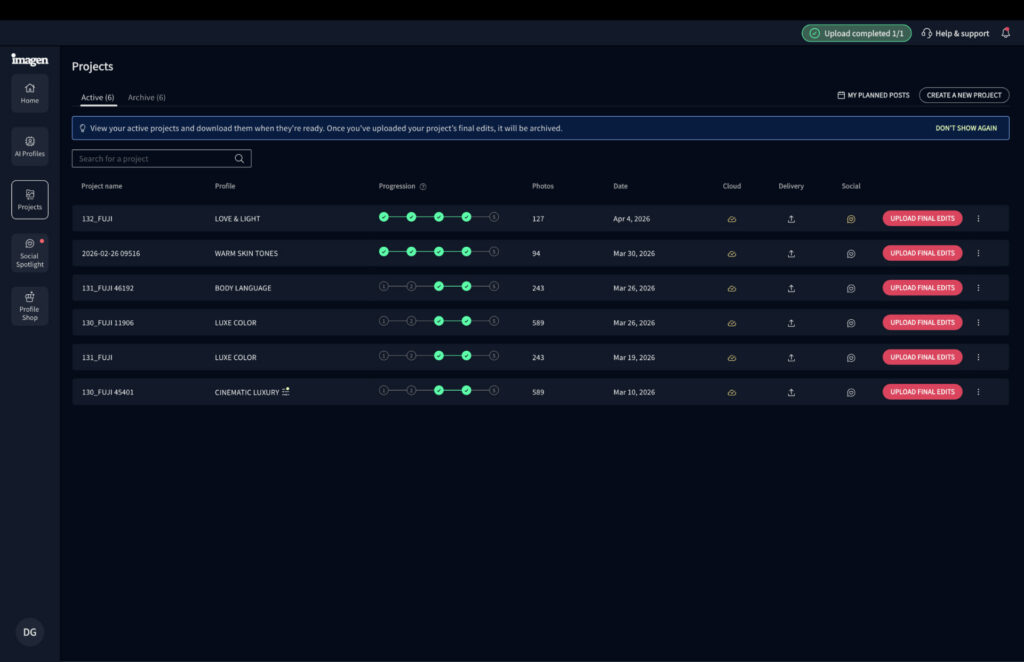Open AI Profiles in the sidebar
1024x662 pixels.
[x=30, y=146]
